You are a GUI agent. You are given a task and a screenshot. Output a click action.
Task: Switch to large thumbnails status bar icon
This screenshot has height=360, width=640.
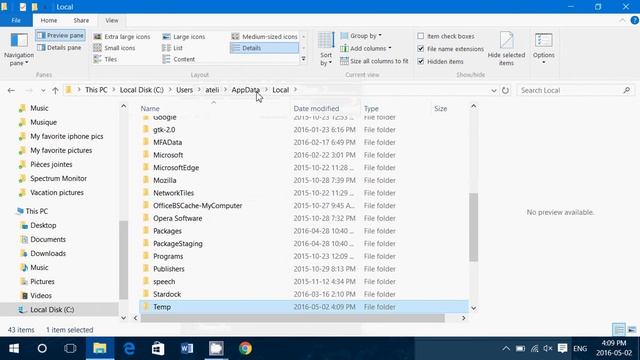(631, 329)
